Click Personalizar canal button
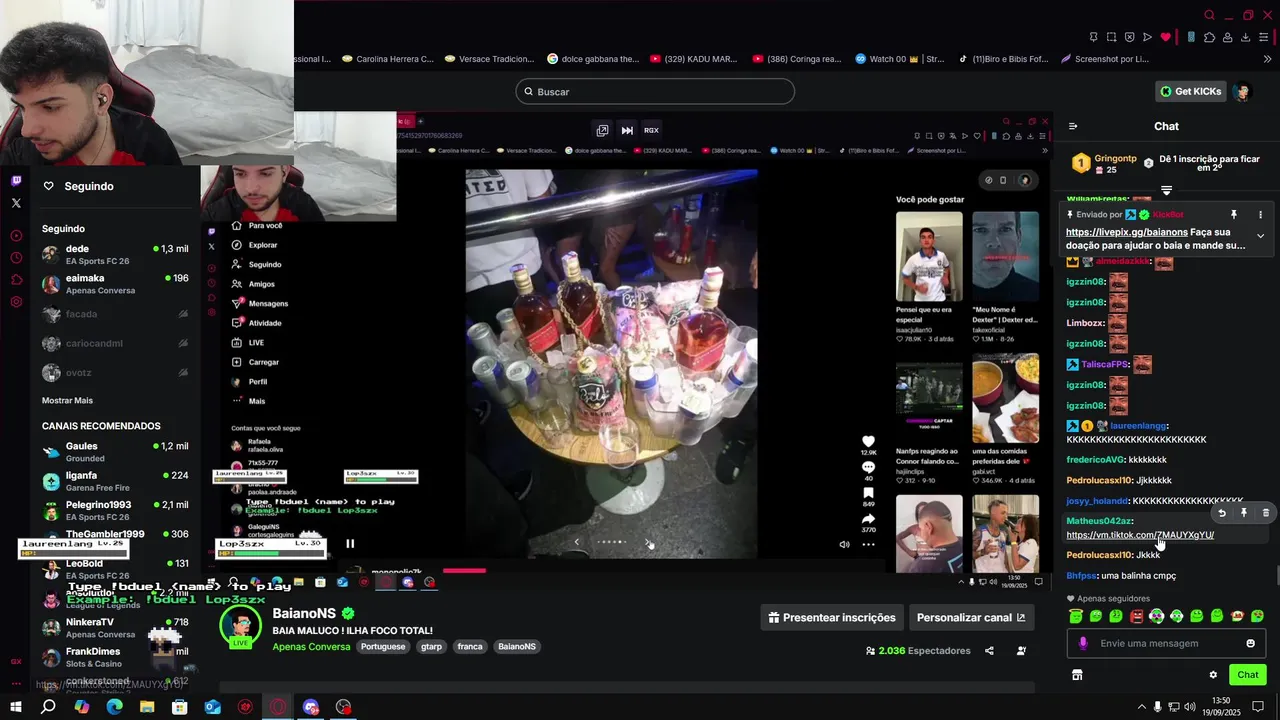 pos(970,618)
